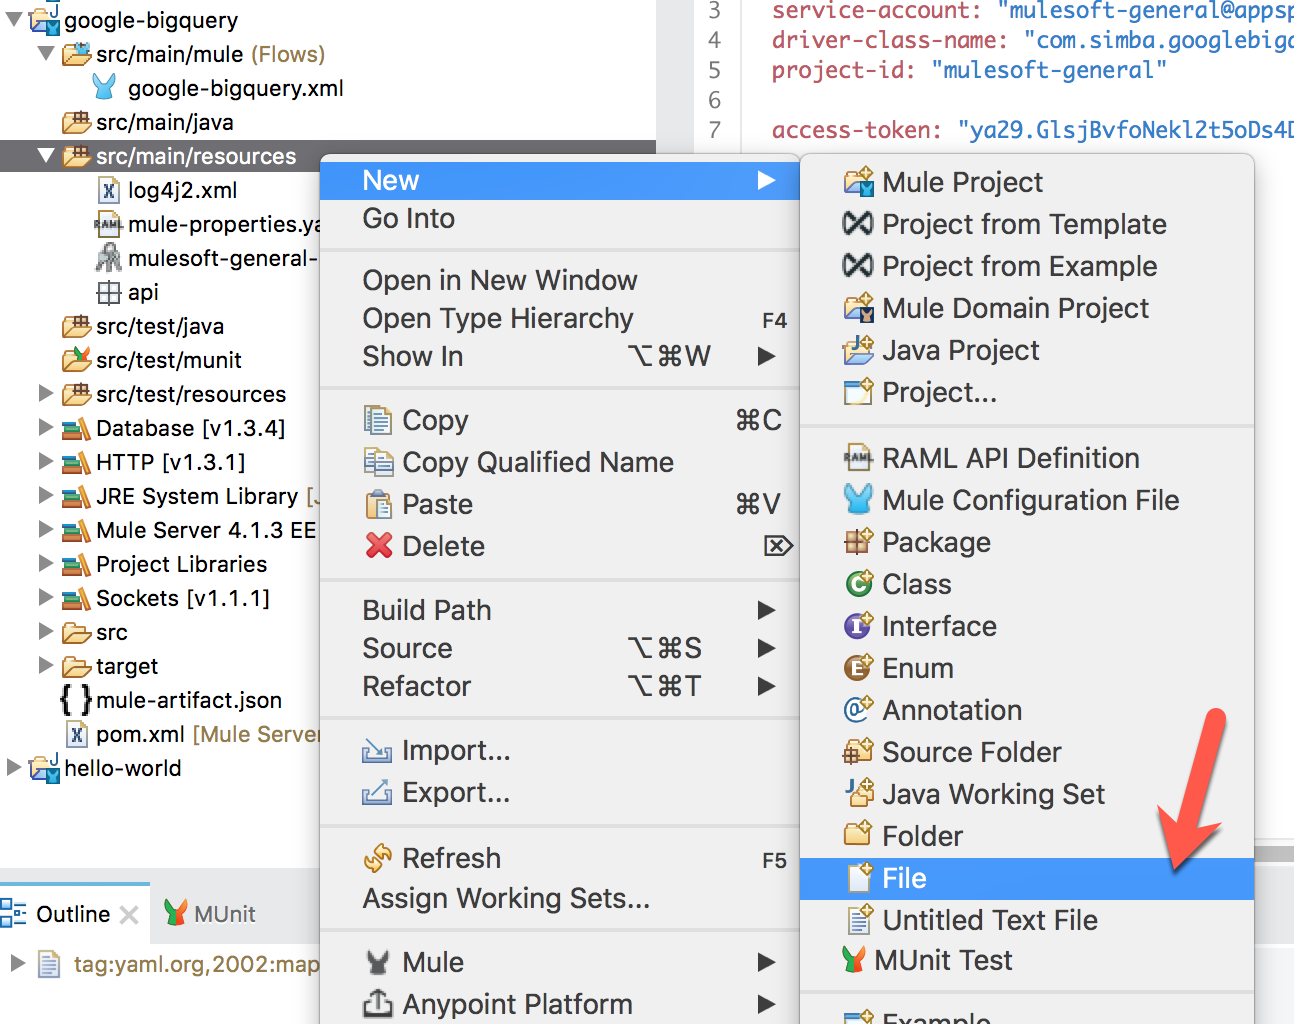Expand the target folder
Image resolution: width=1294 pixels, height=1024 pixels.
tap(46, 666)
